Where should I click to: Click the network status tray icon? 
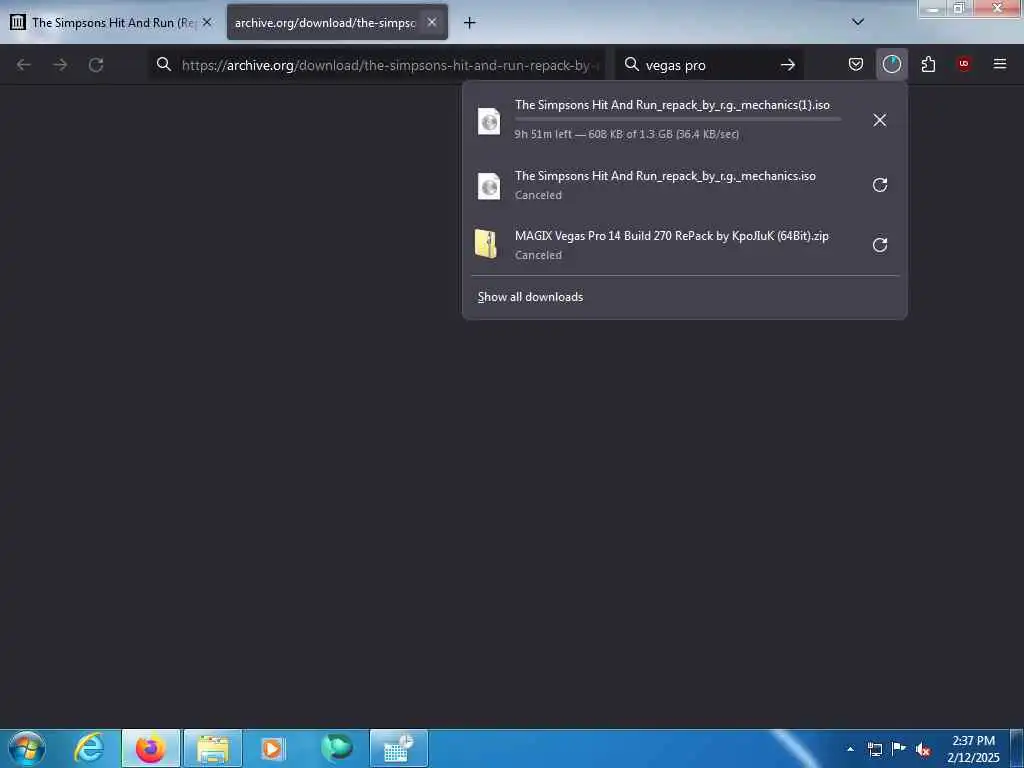874,749
